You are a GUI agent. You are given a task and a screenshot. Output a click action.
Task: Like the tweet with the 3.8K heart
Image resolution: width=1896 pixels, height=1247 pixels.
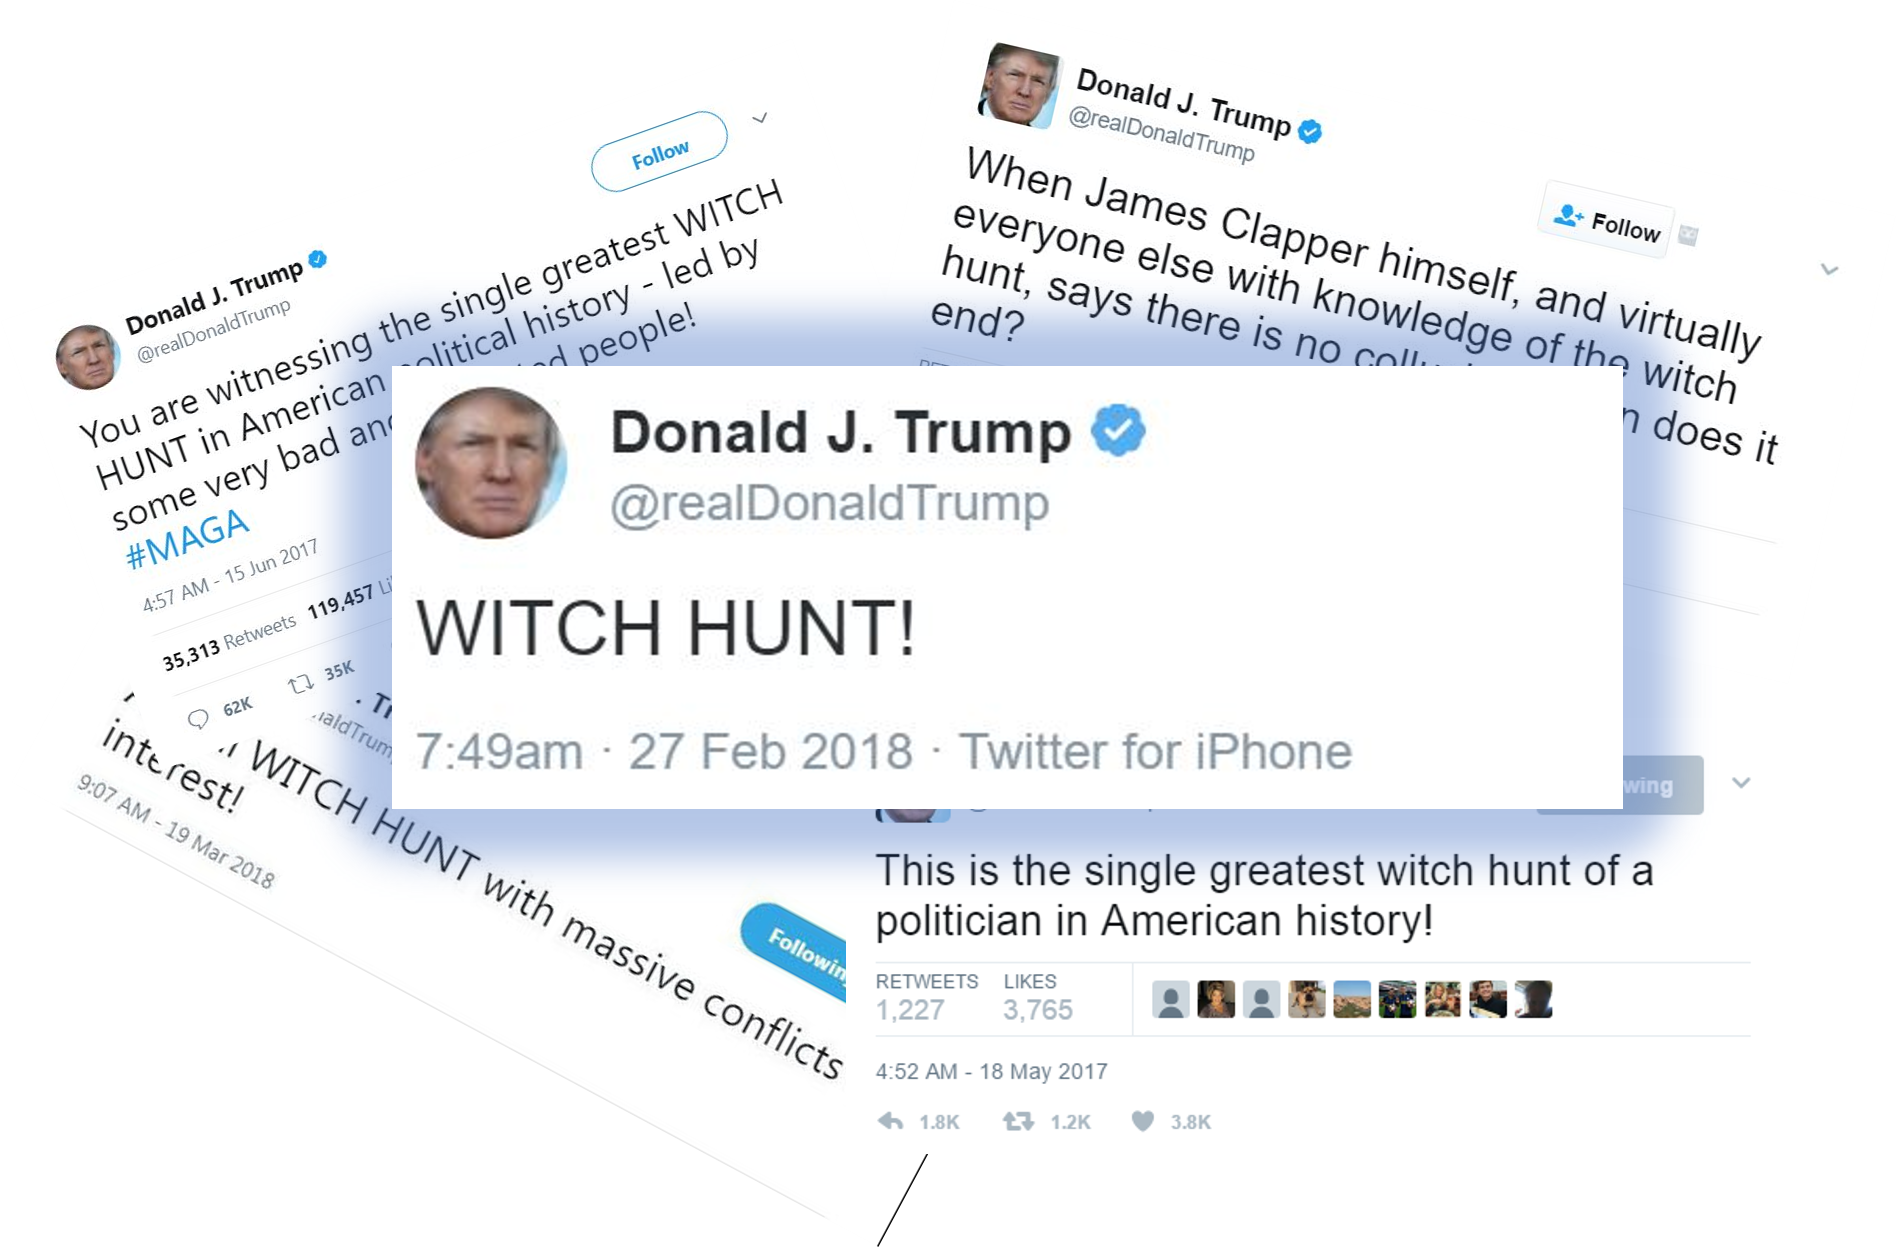point(1142,1121)
